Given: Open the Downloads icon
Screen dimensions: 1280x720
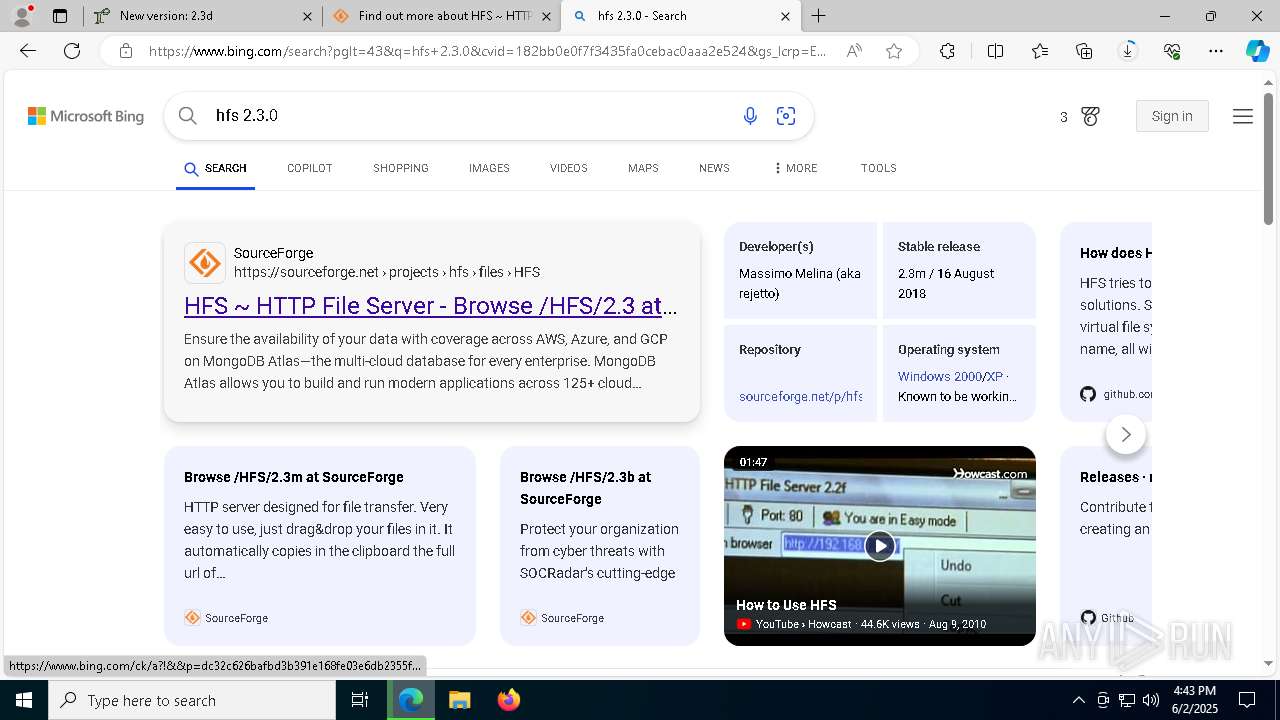Looking at the screenshot, I should 1128,51.
